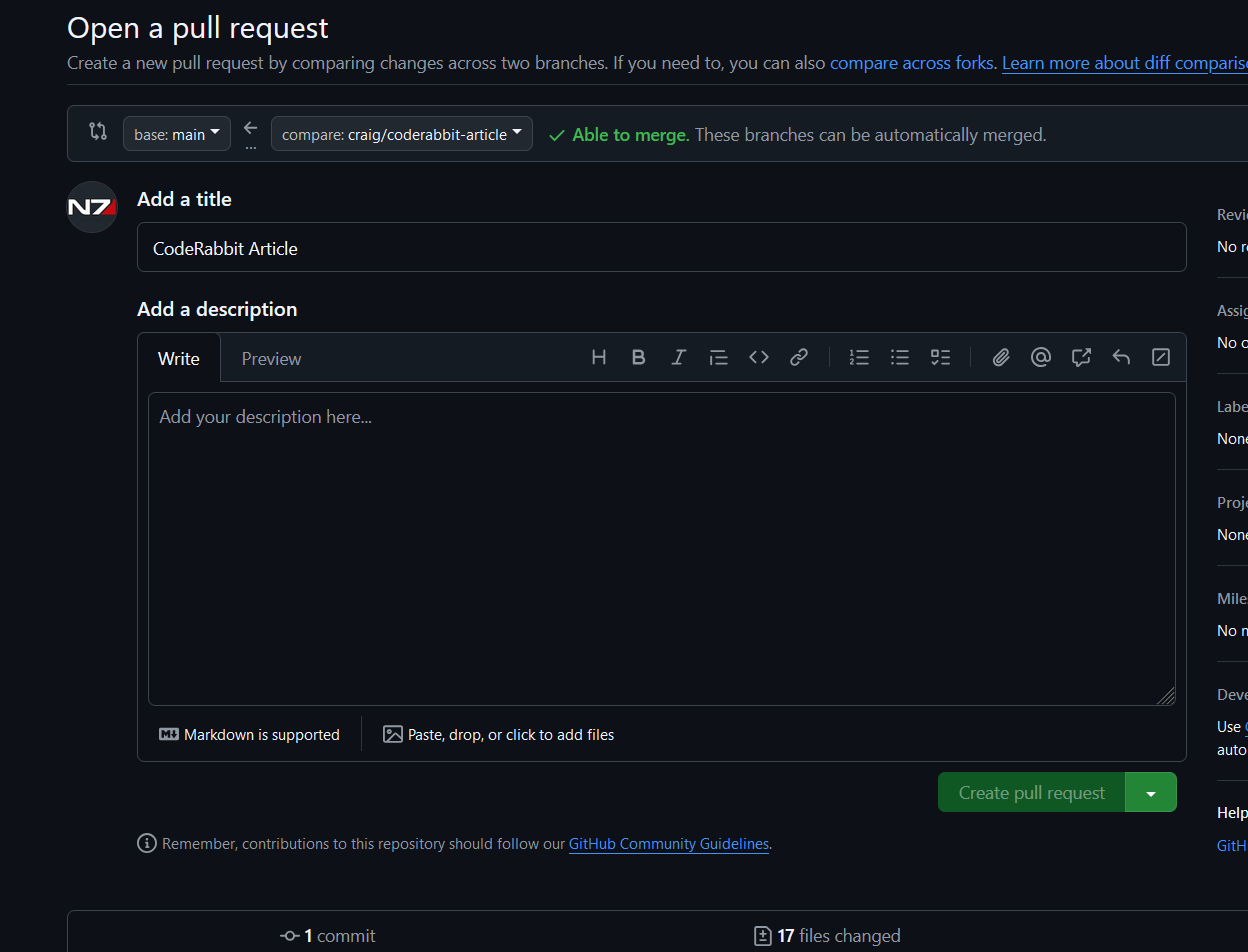Click the image icon to add files
This screenshot has width=1248, height=952.
tap(393, 734)
